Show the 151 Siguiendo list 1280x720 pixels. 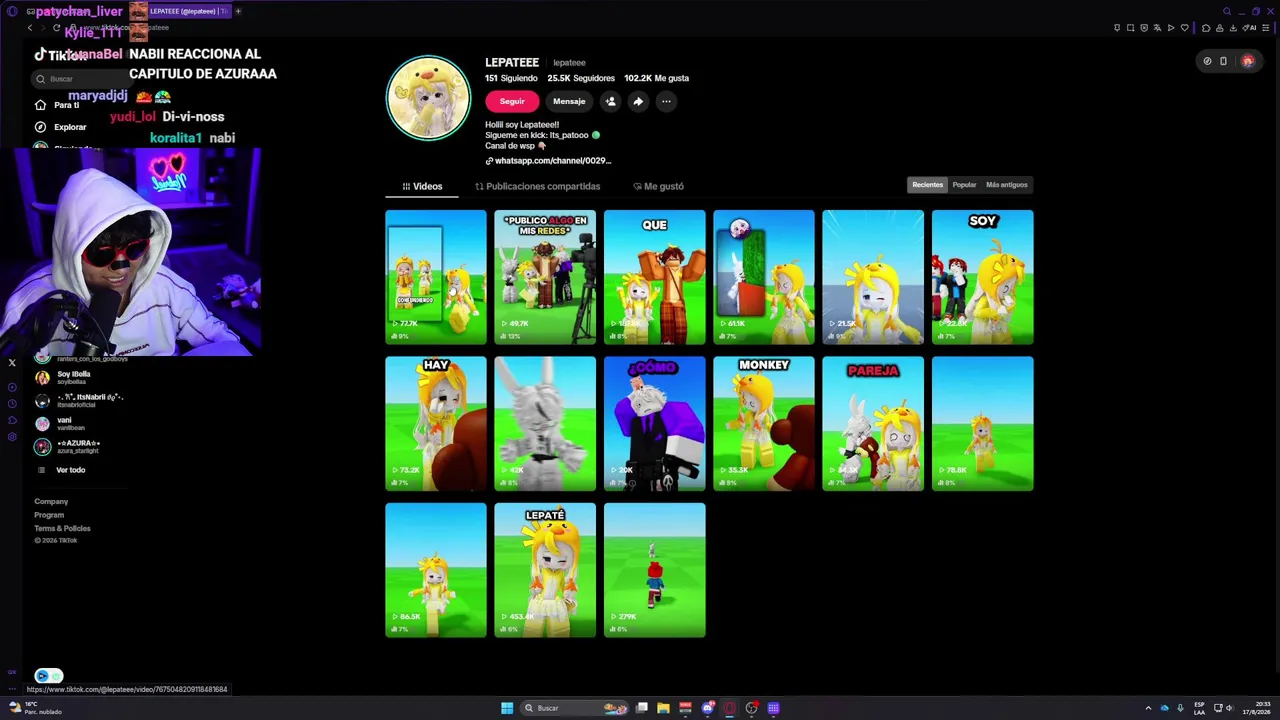click(x=511, y=78)
